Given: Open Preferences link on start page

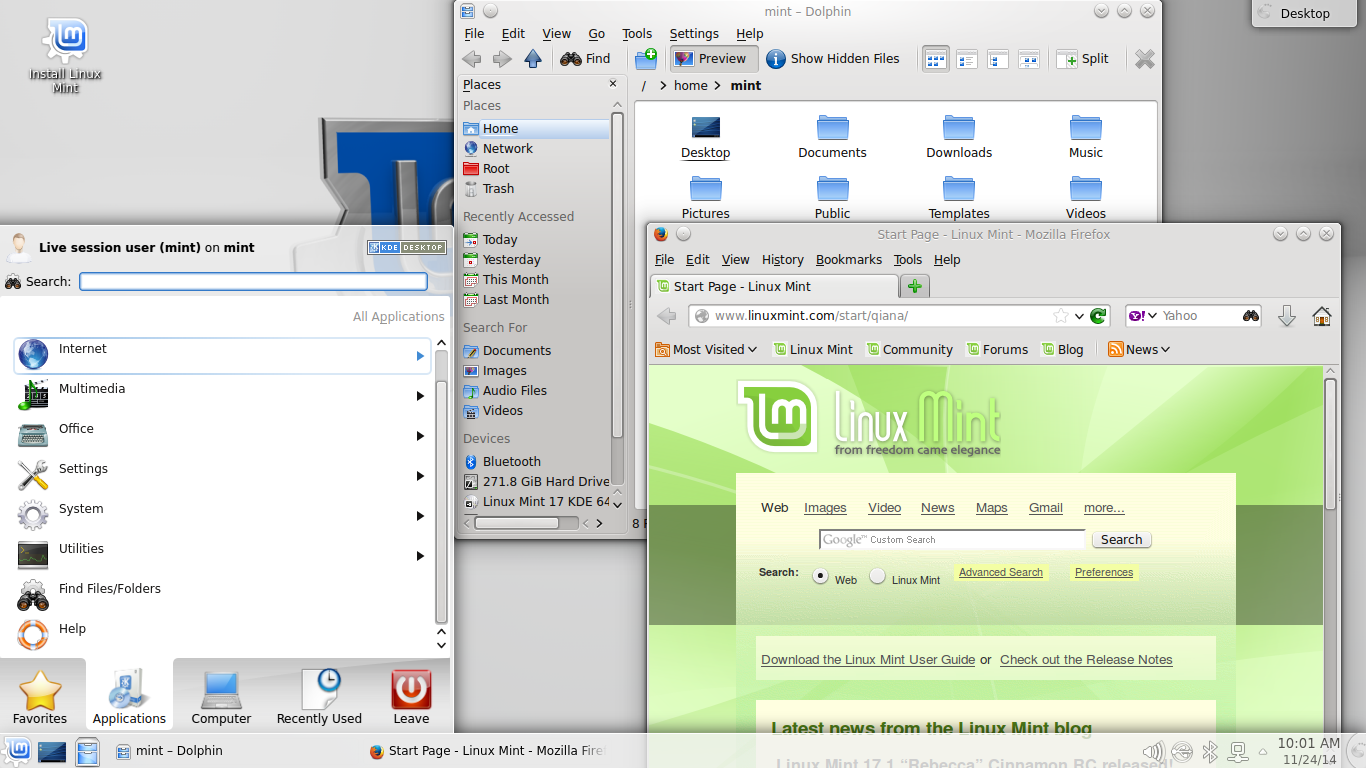Looking at the screenshot, I should [x=1104, y=573].
